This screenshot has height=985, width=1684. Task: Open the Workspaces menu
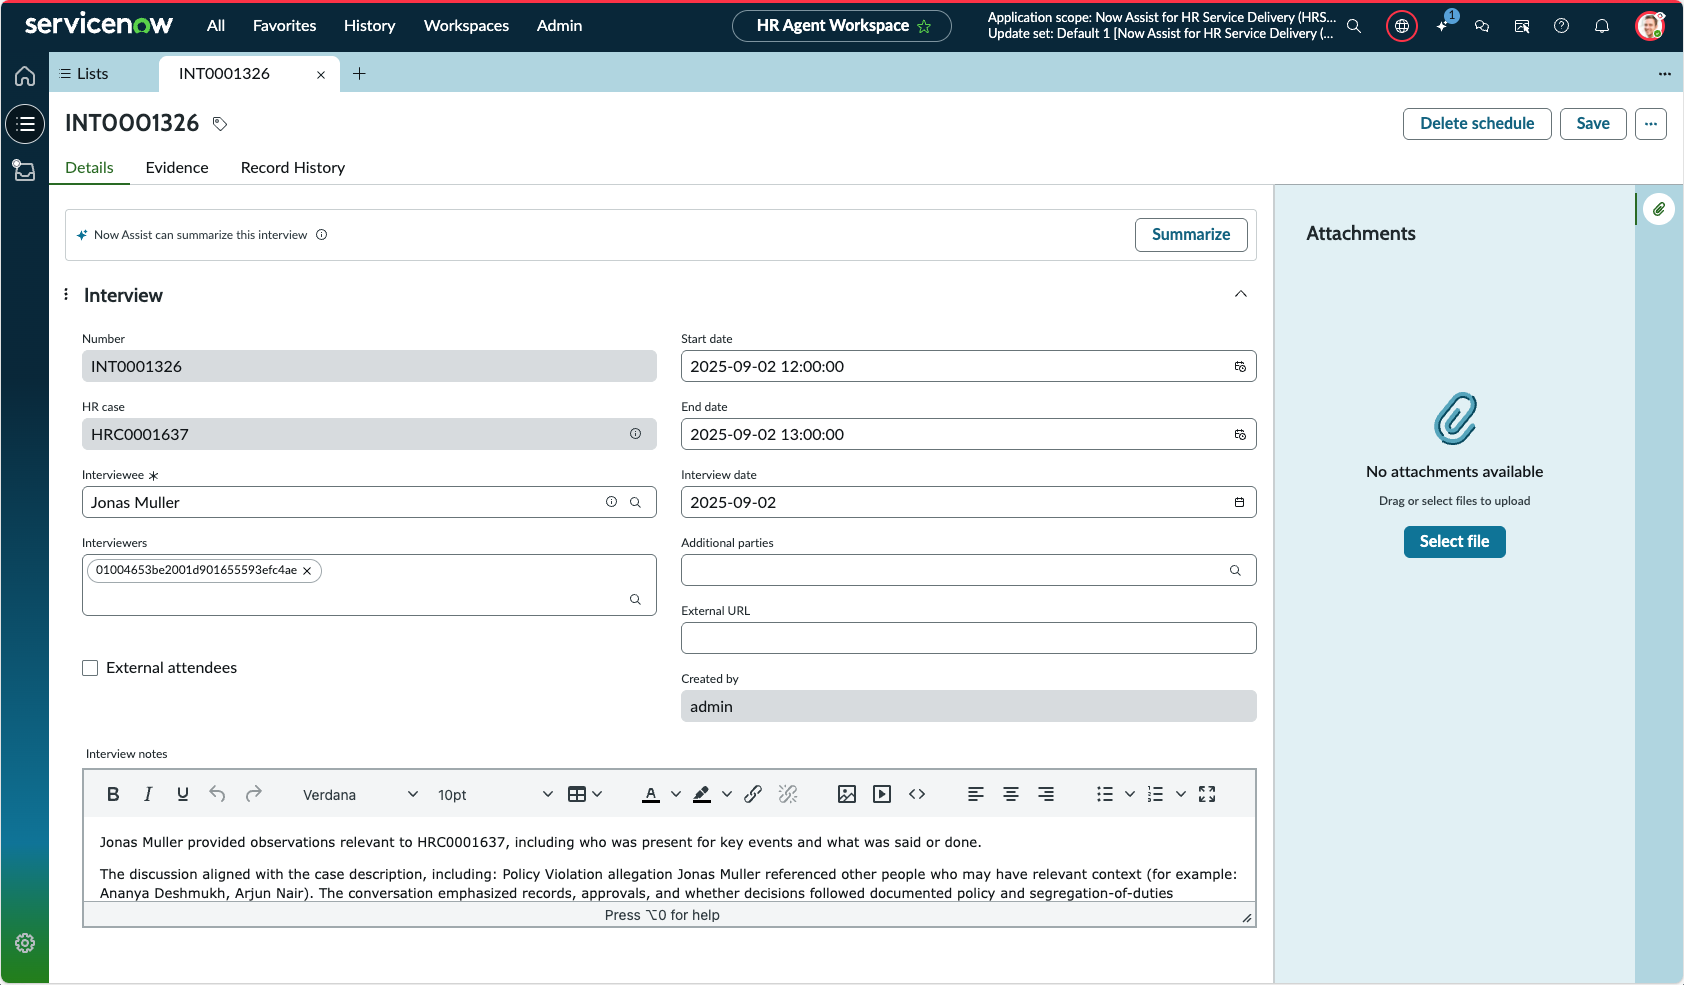[x=466, y=26]
